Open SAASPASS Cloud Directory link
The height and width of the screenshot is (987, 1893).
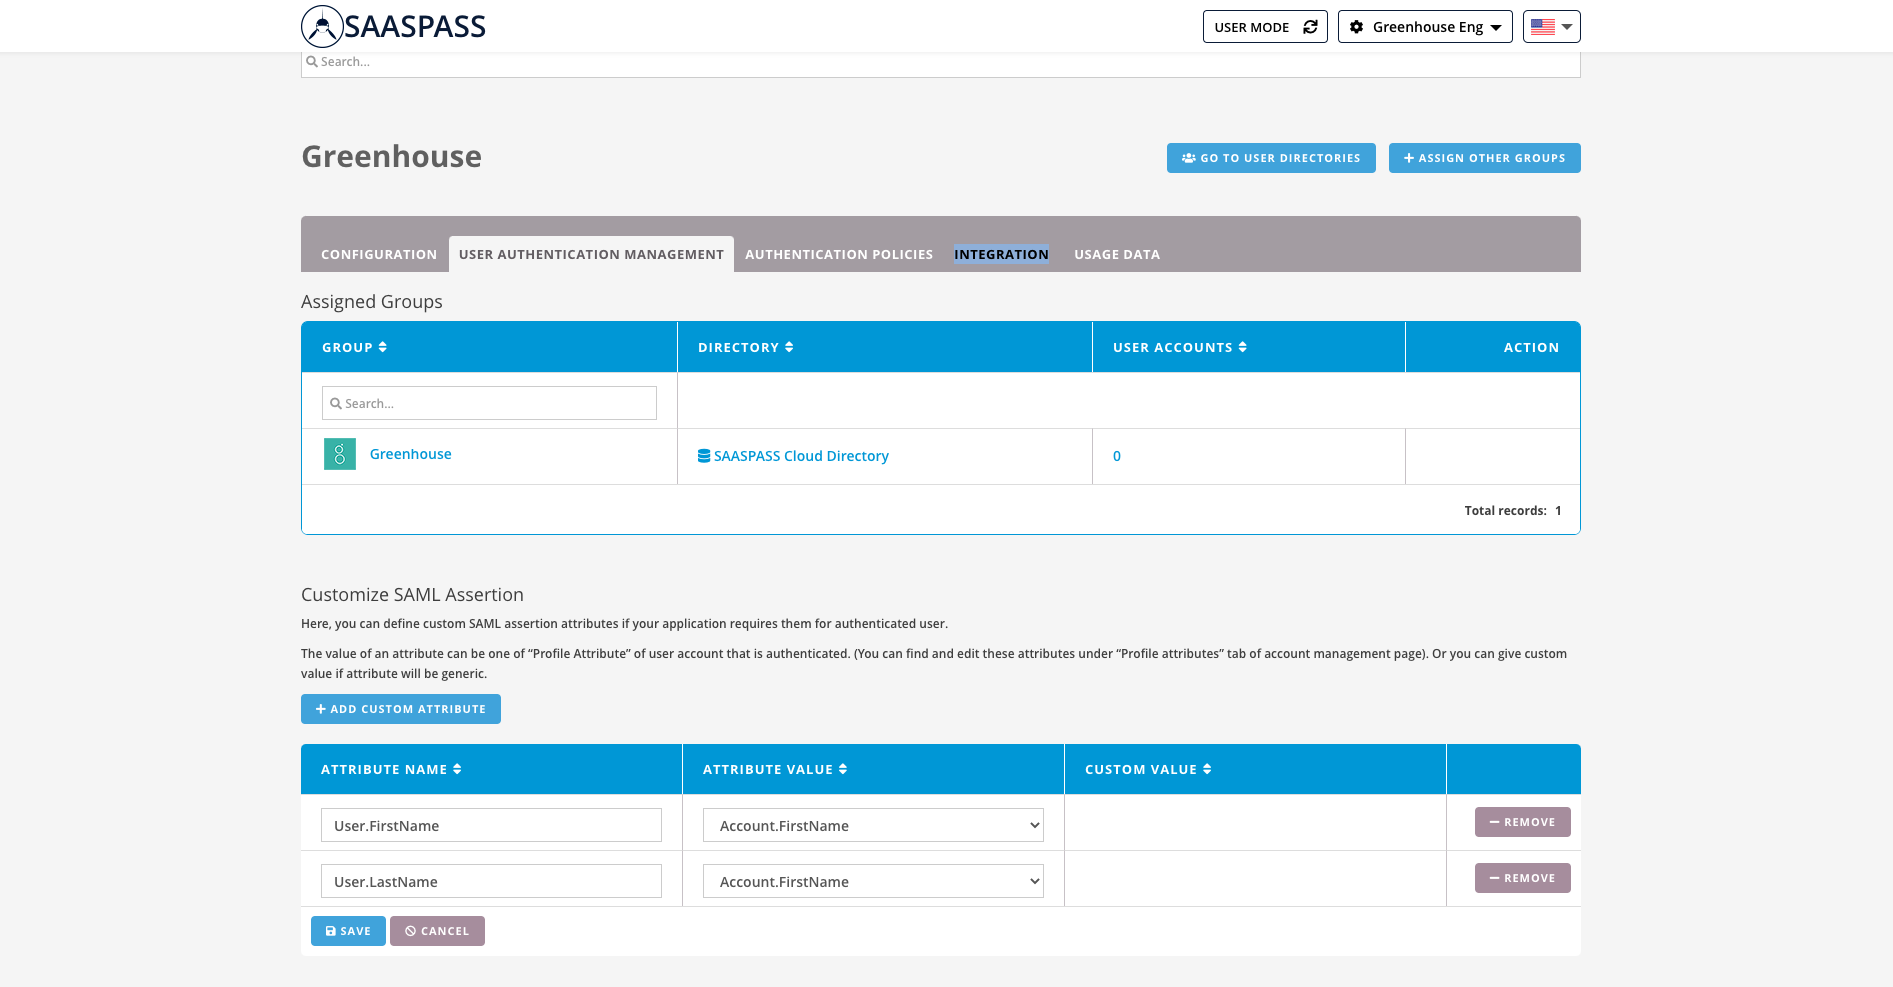800,456
